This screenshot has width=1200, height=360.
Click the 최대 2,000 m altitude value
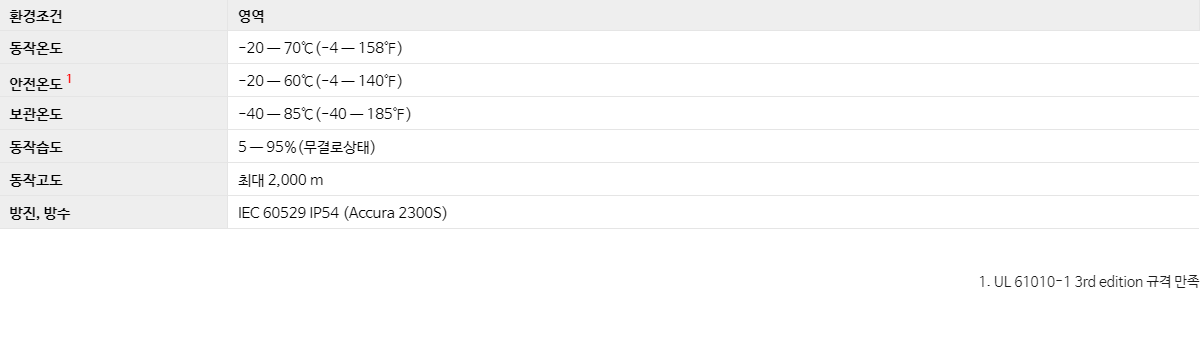(281, 180)
